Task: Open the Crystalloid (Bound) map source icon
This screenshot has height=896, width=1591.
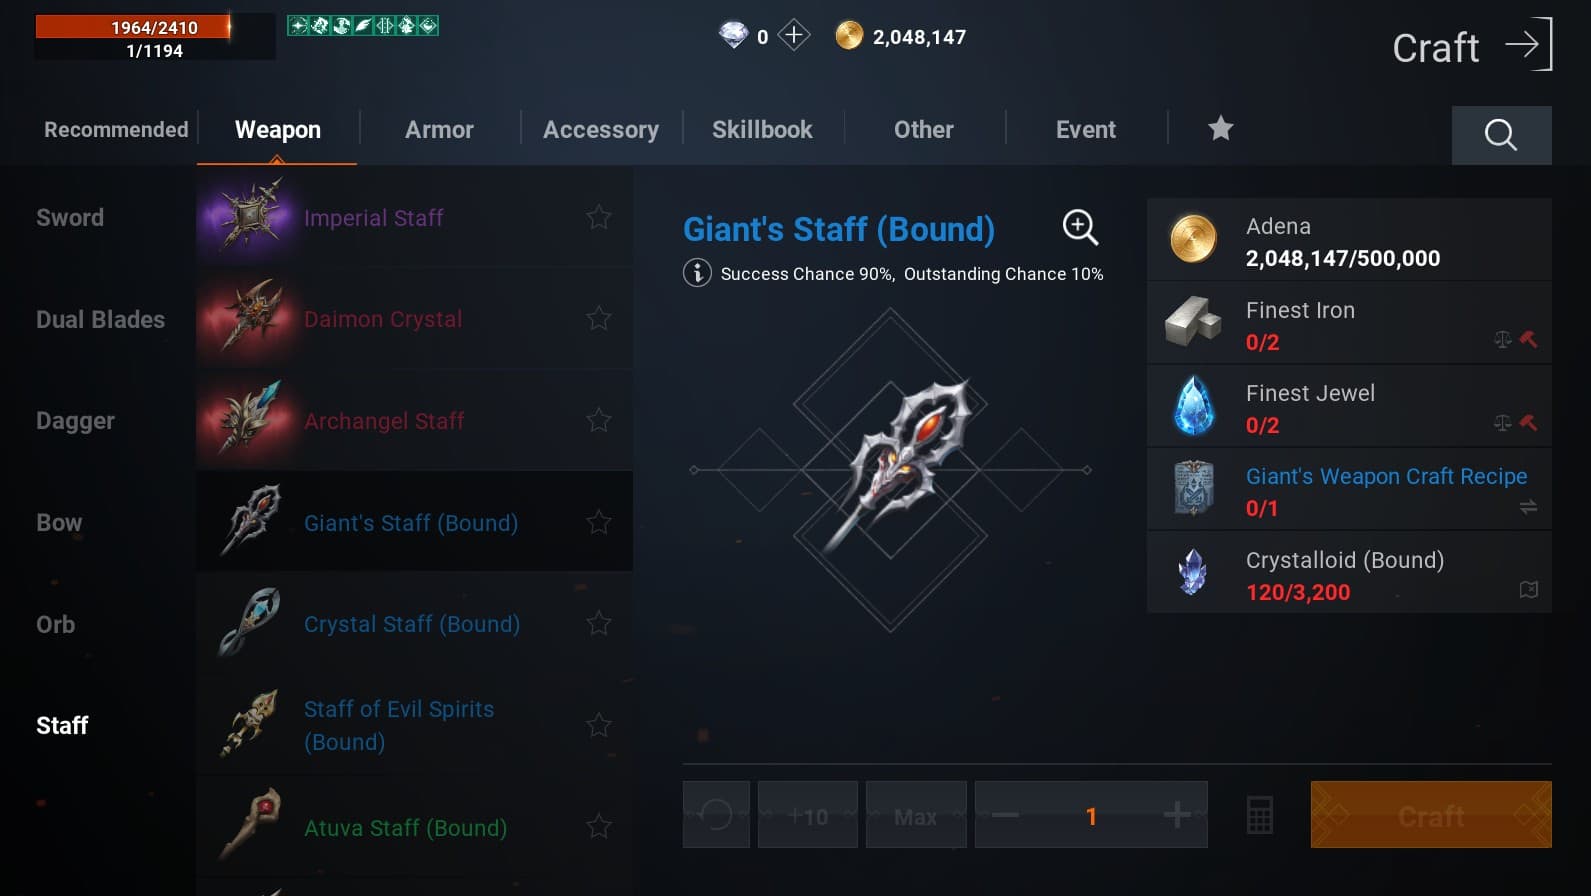Action: click(1528, 590)
